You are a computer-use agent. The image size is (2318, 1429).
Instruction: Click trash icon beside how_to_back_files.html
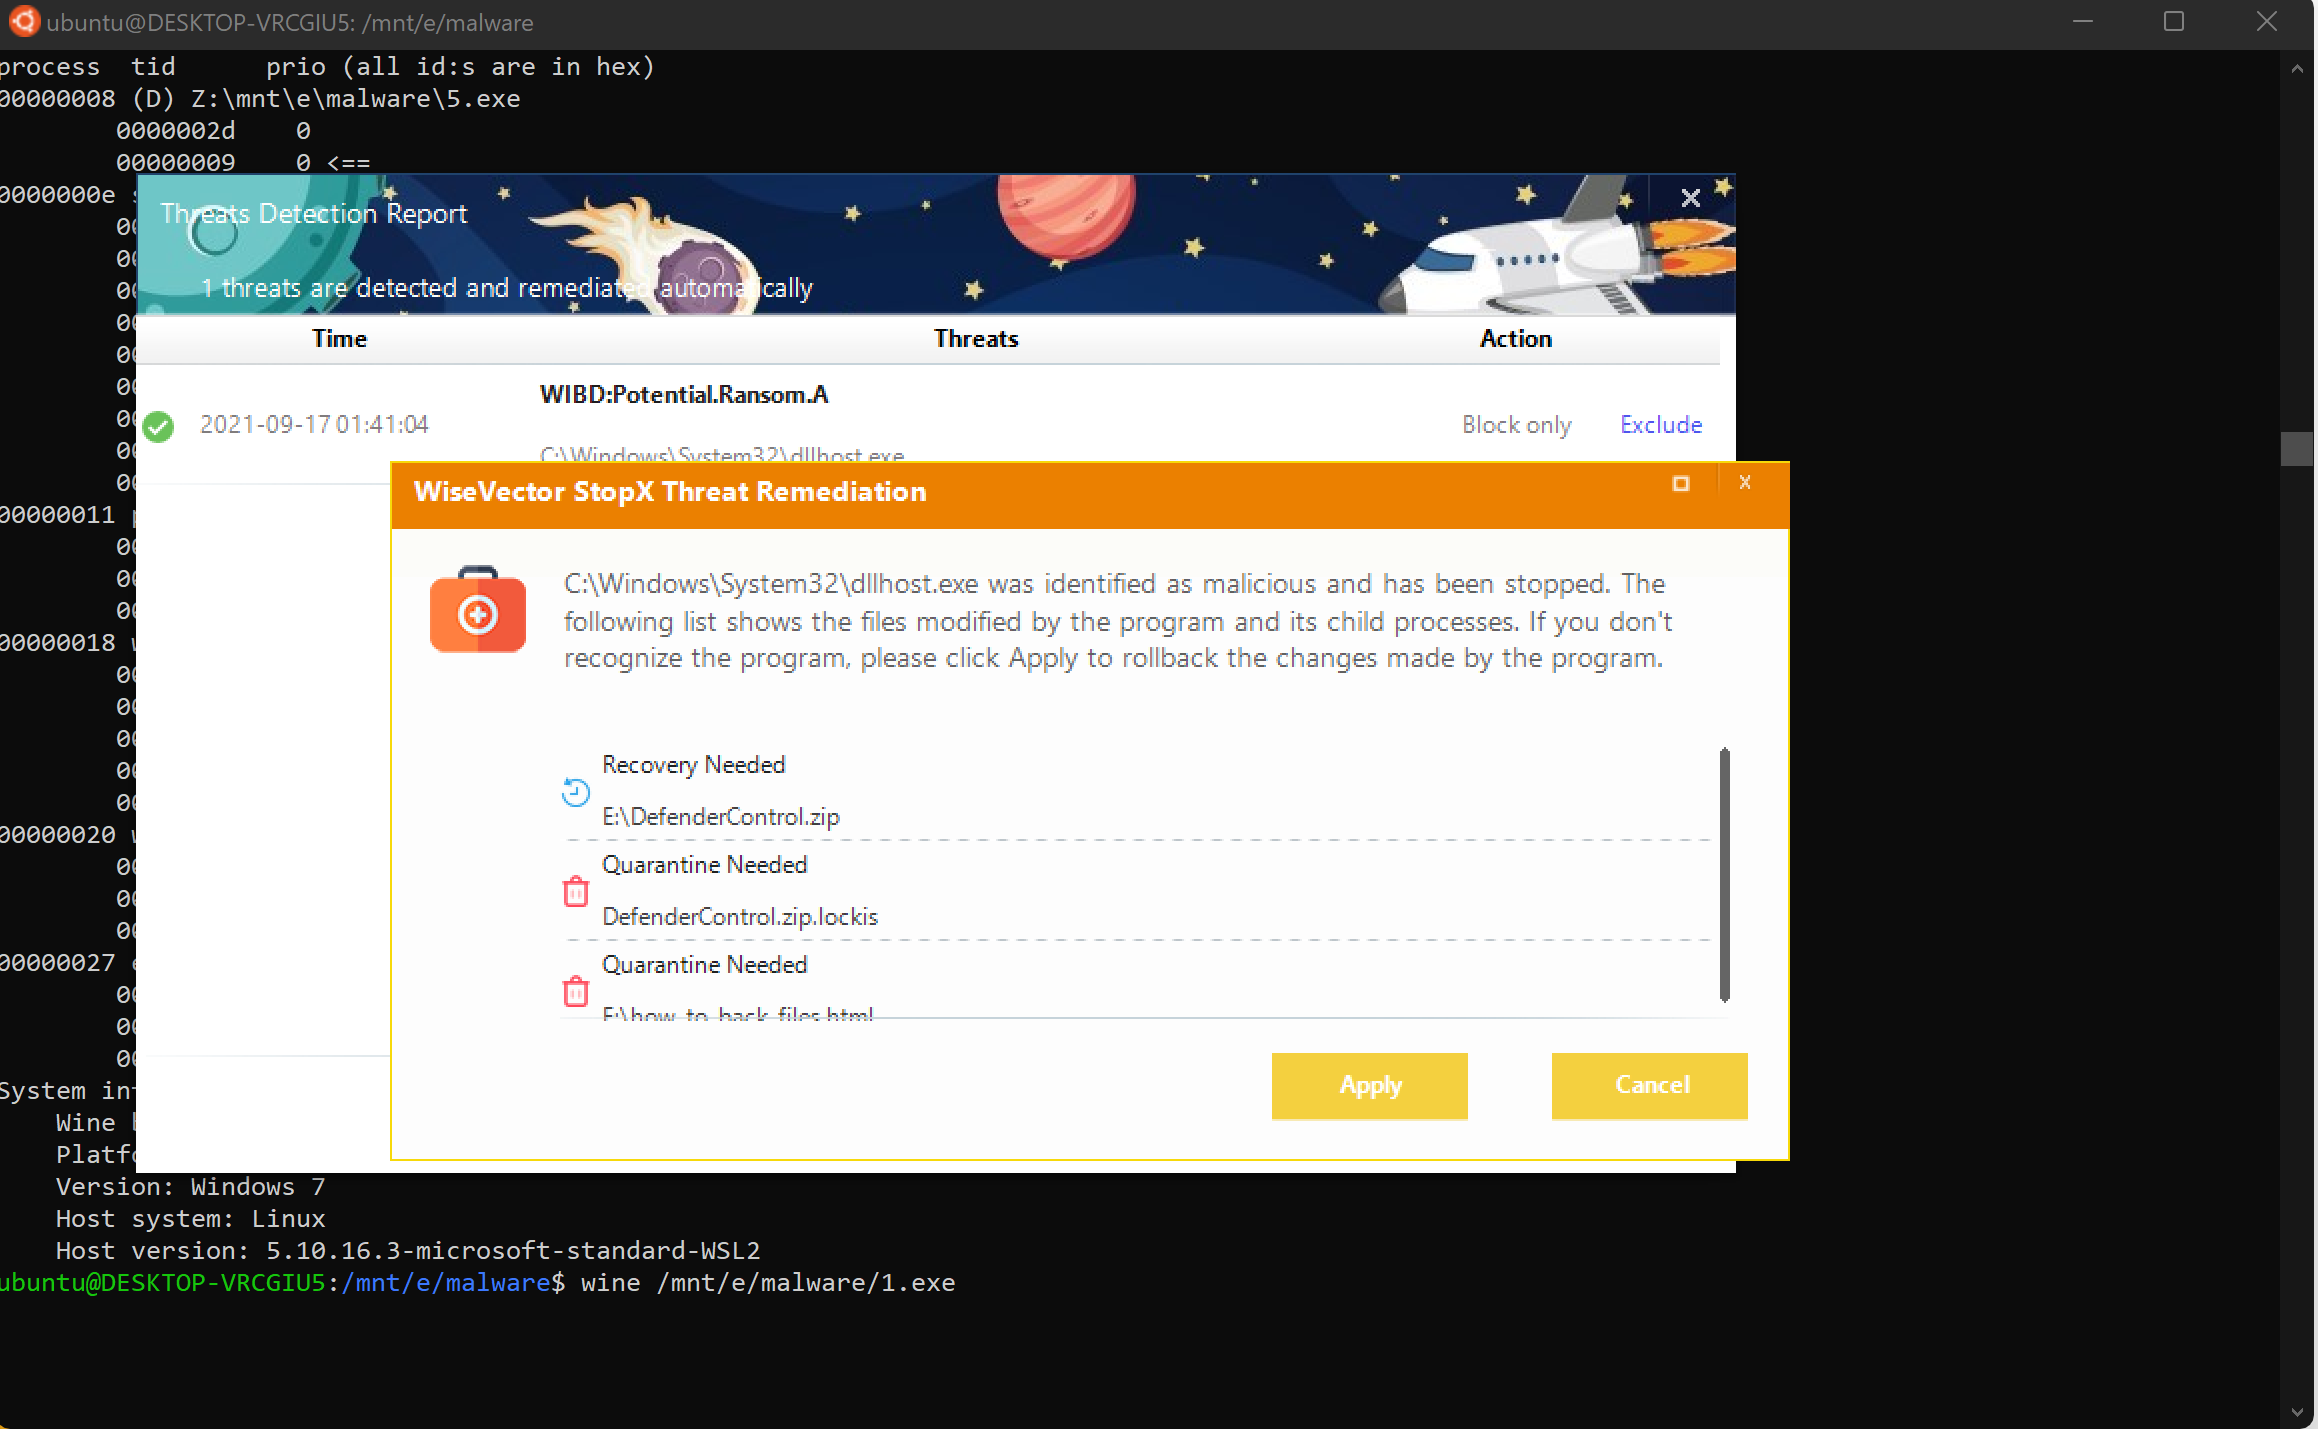point(576,991)
